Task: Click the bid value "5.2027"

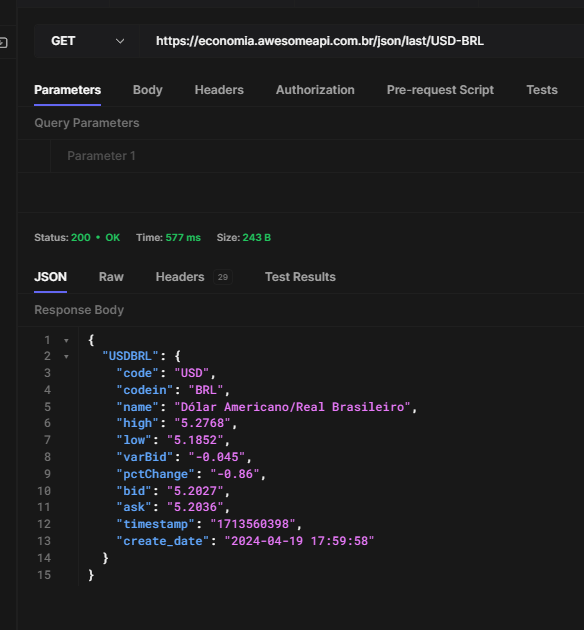Action: [195, 491]
